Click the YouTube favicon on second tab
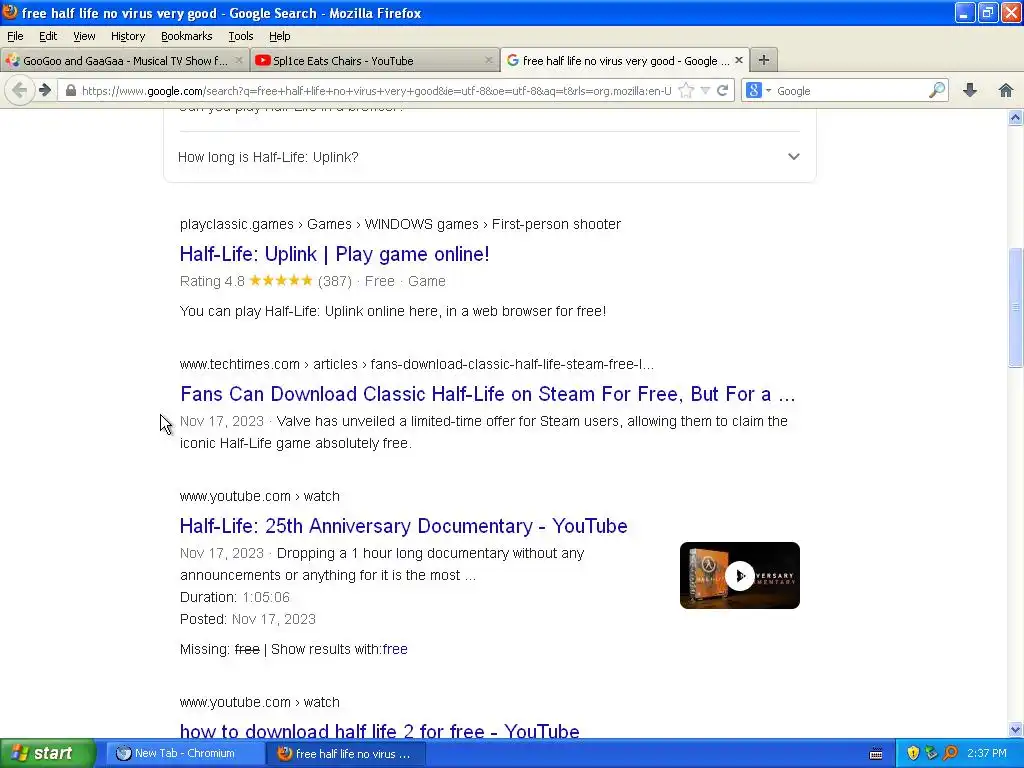 [263, 60]
